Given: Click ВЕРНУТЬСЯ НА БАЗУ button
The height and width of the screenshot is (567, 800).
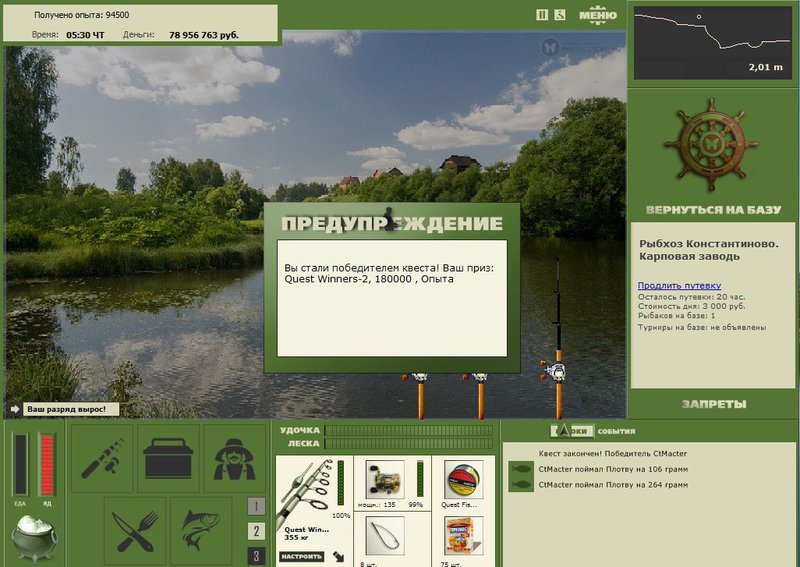Looking at the screenshot, I should 713,210.
